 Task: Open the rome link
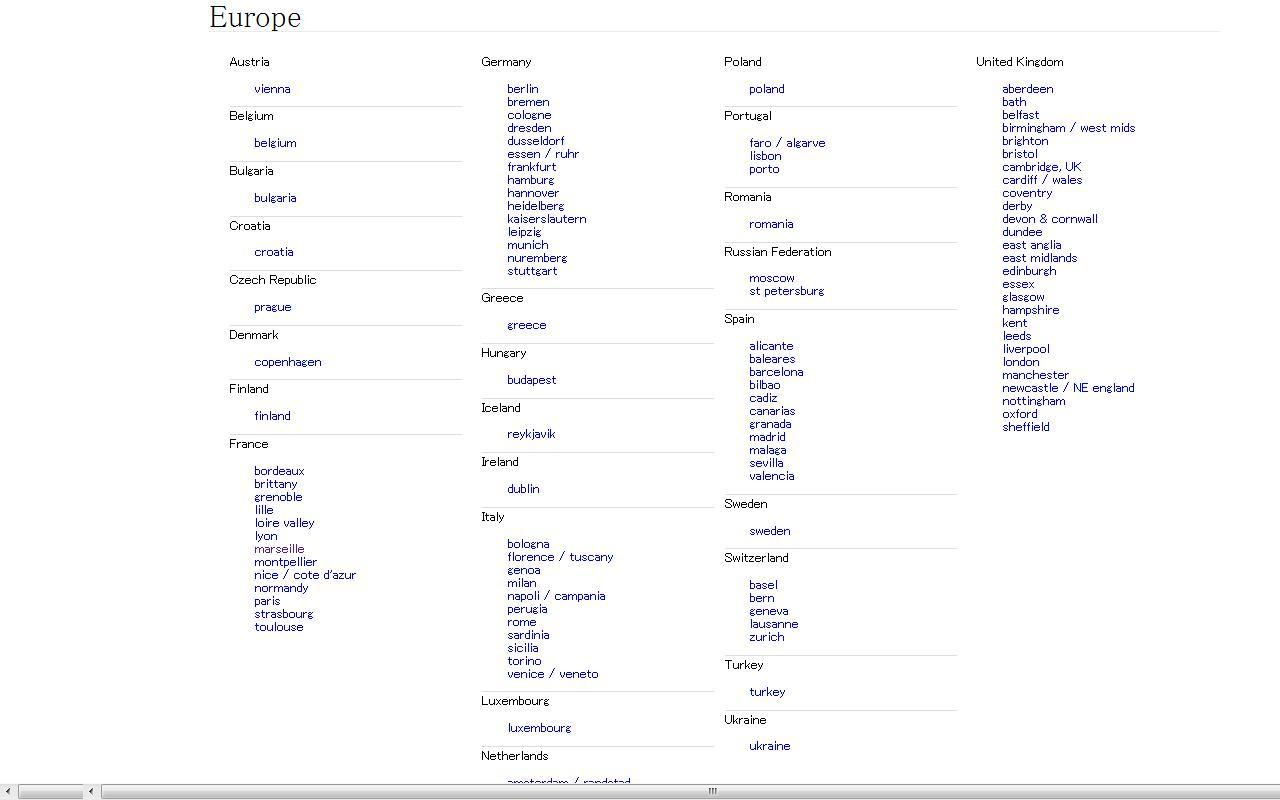click(522, 622)
